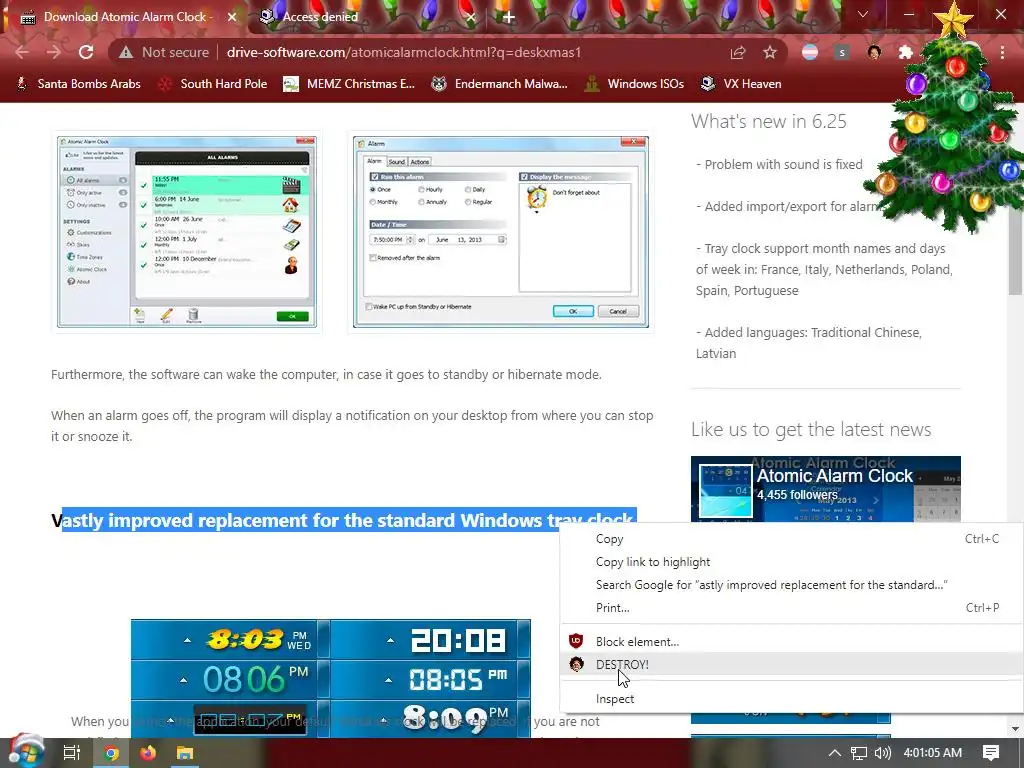Viewport: 1024px width, 768px height.
Task: Click 'Like us to get the latest news' heading
Action: point(811,429)
